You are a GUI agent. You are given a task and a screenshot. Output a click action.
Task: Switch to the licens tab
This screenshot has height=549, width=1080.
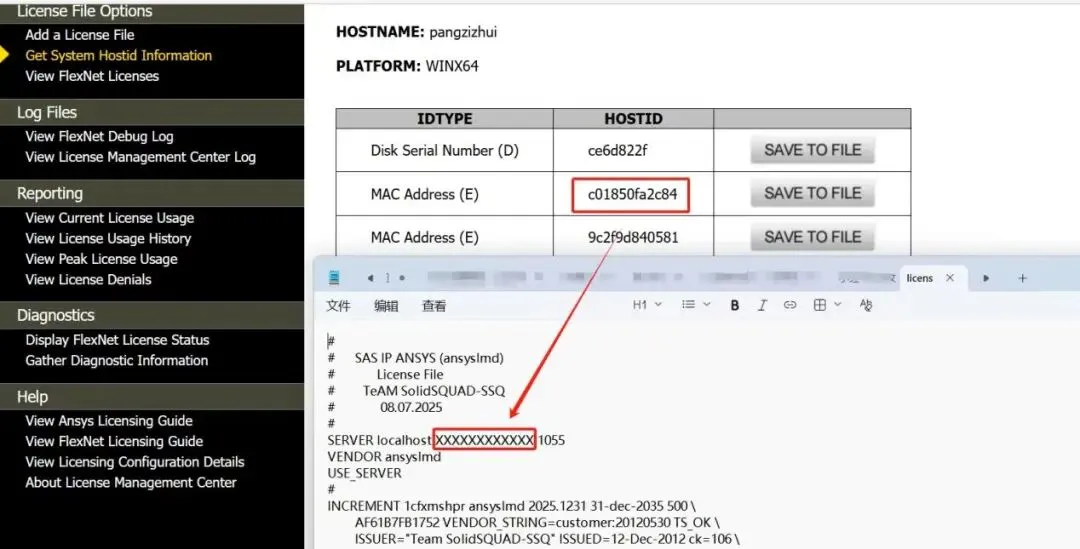coord(920,278)
